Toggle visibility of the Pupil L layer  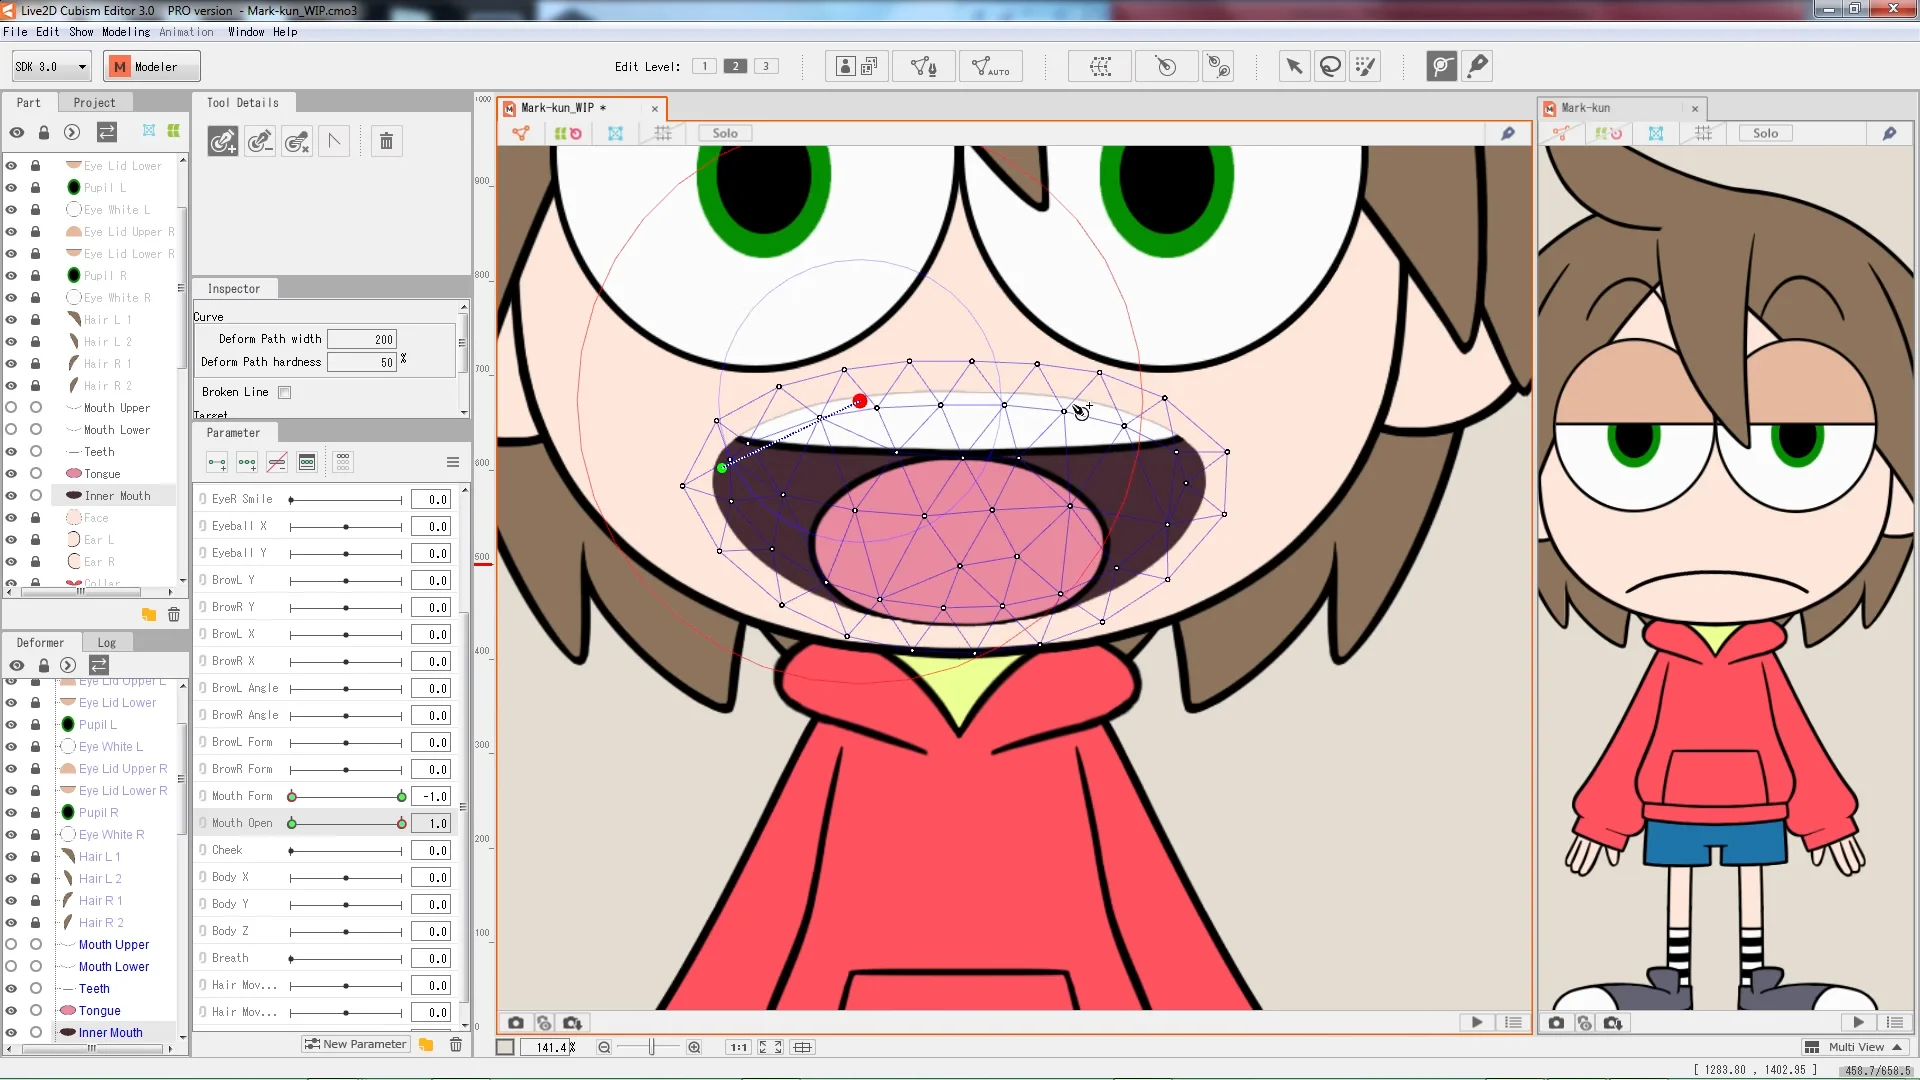[x=11, y=187]
